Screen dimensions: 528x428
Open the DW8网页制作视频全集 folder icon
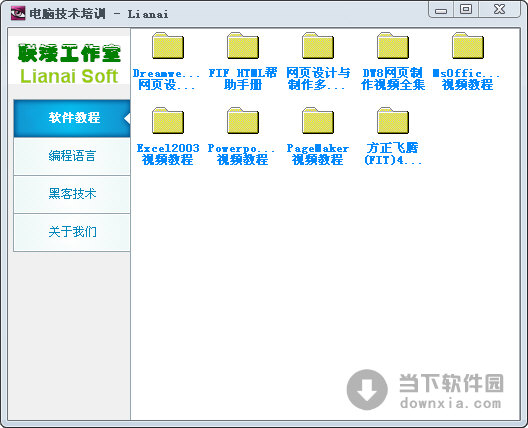click(393, 46)
